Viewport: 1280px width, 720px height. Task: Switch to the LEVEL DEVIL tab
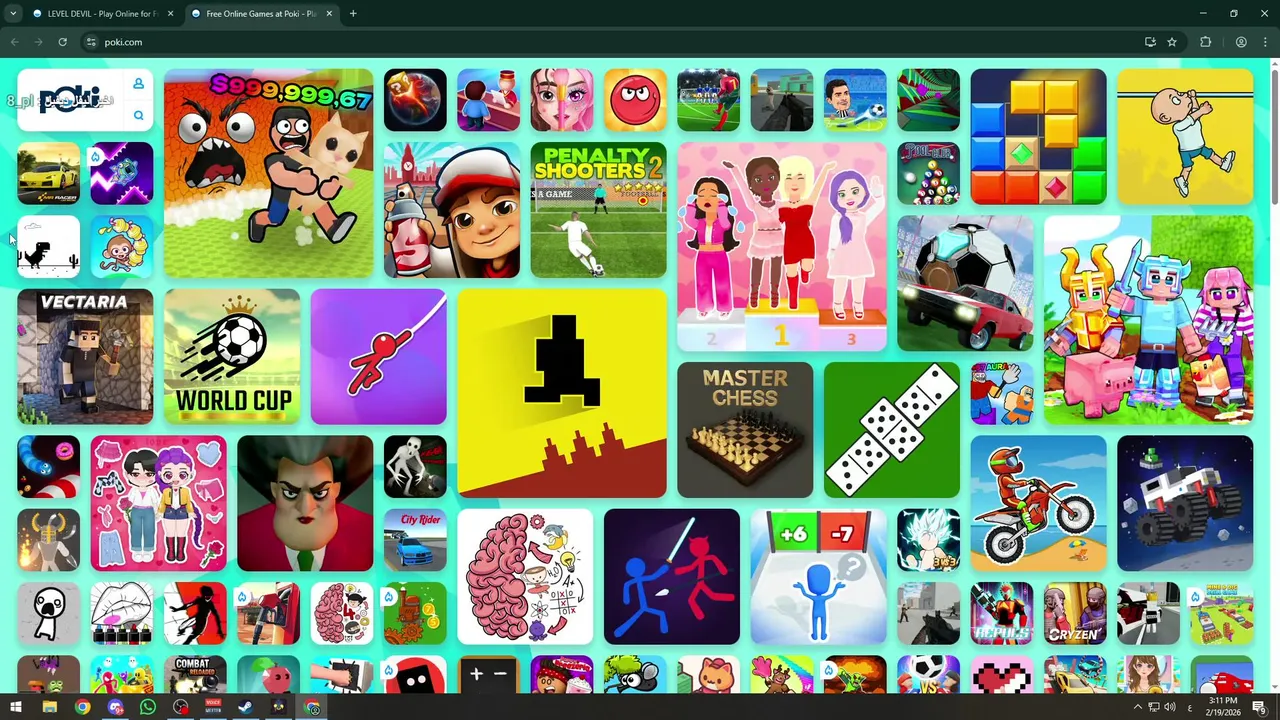click(102, 14)
